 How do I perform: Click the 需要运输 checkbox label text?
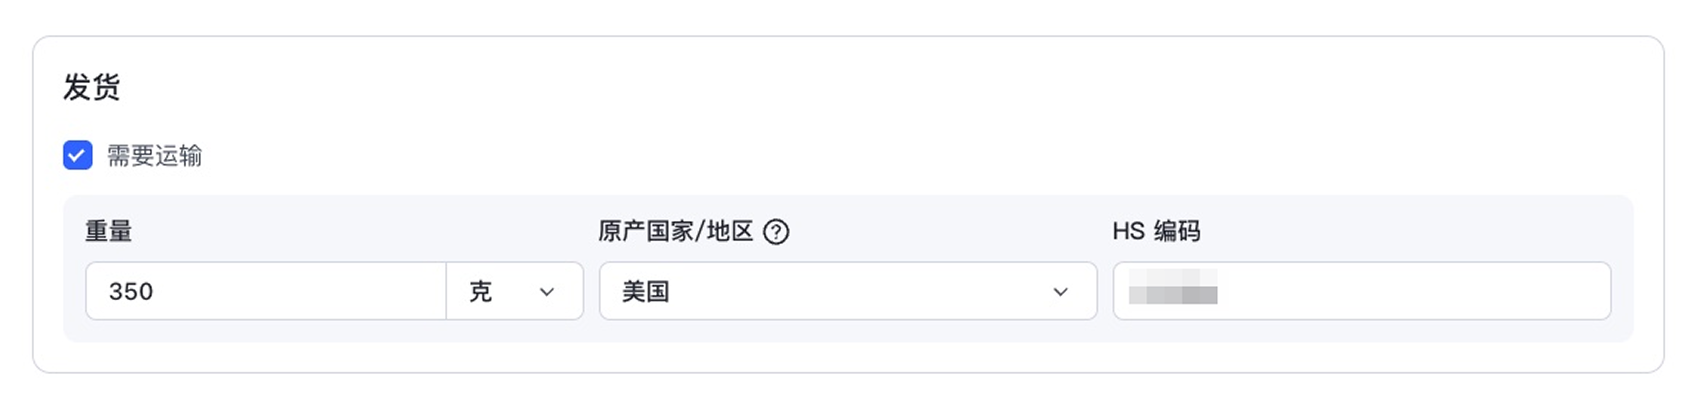(154, 156)
